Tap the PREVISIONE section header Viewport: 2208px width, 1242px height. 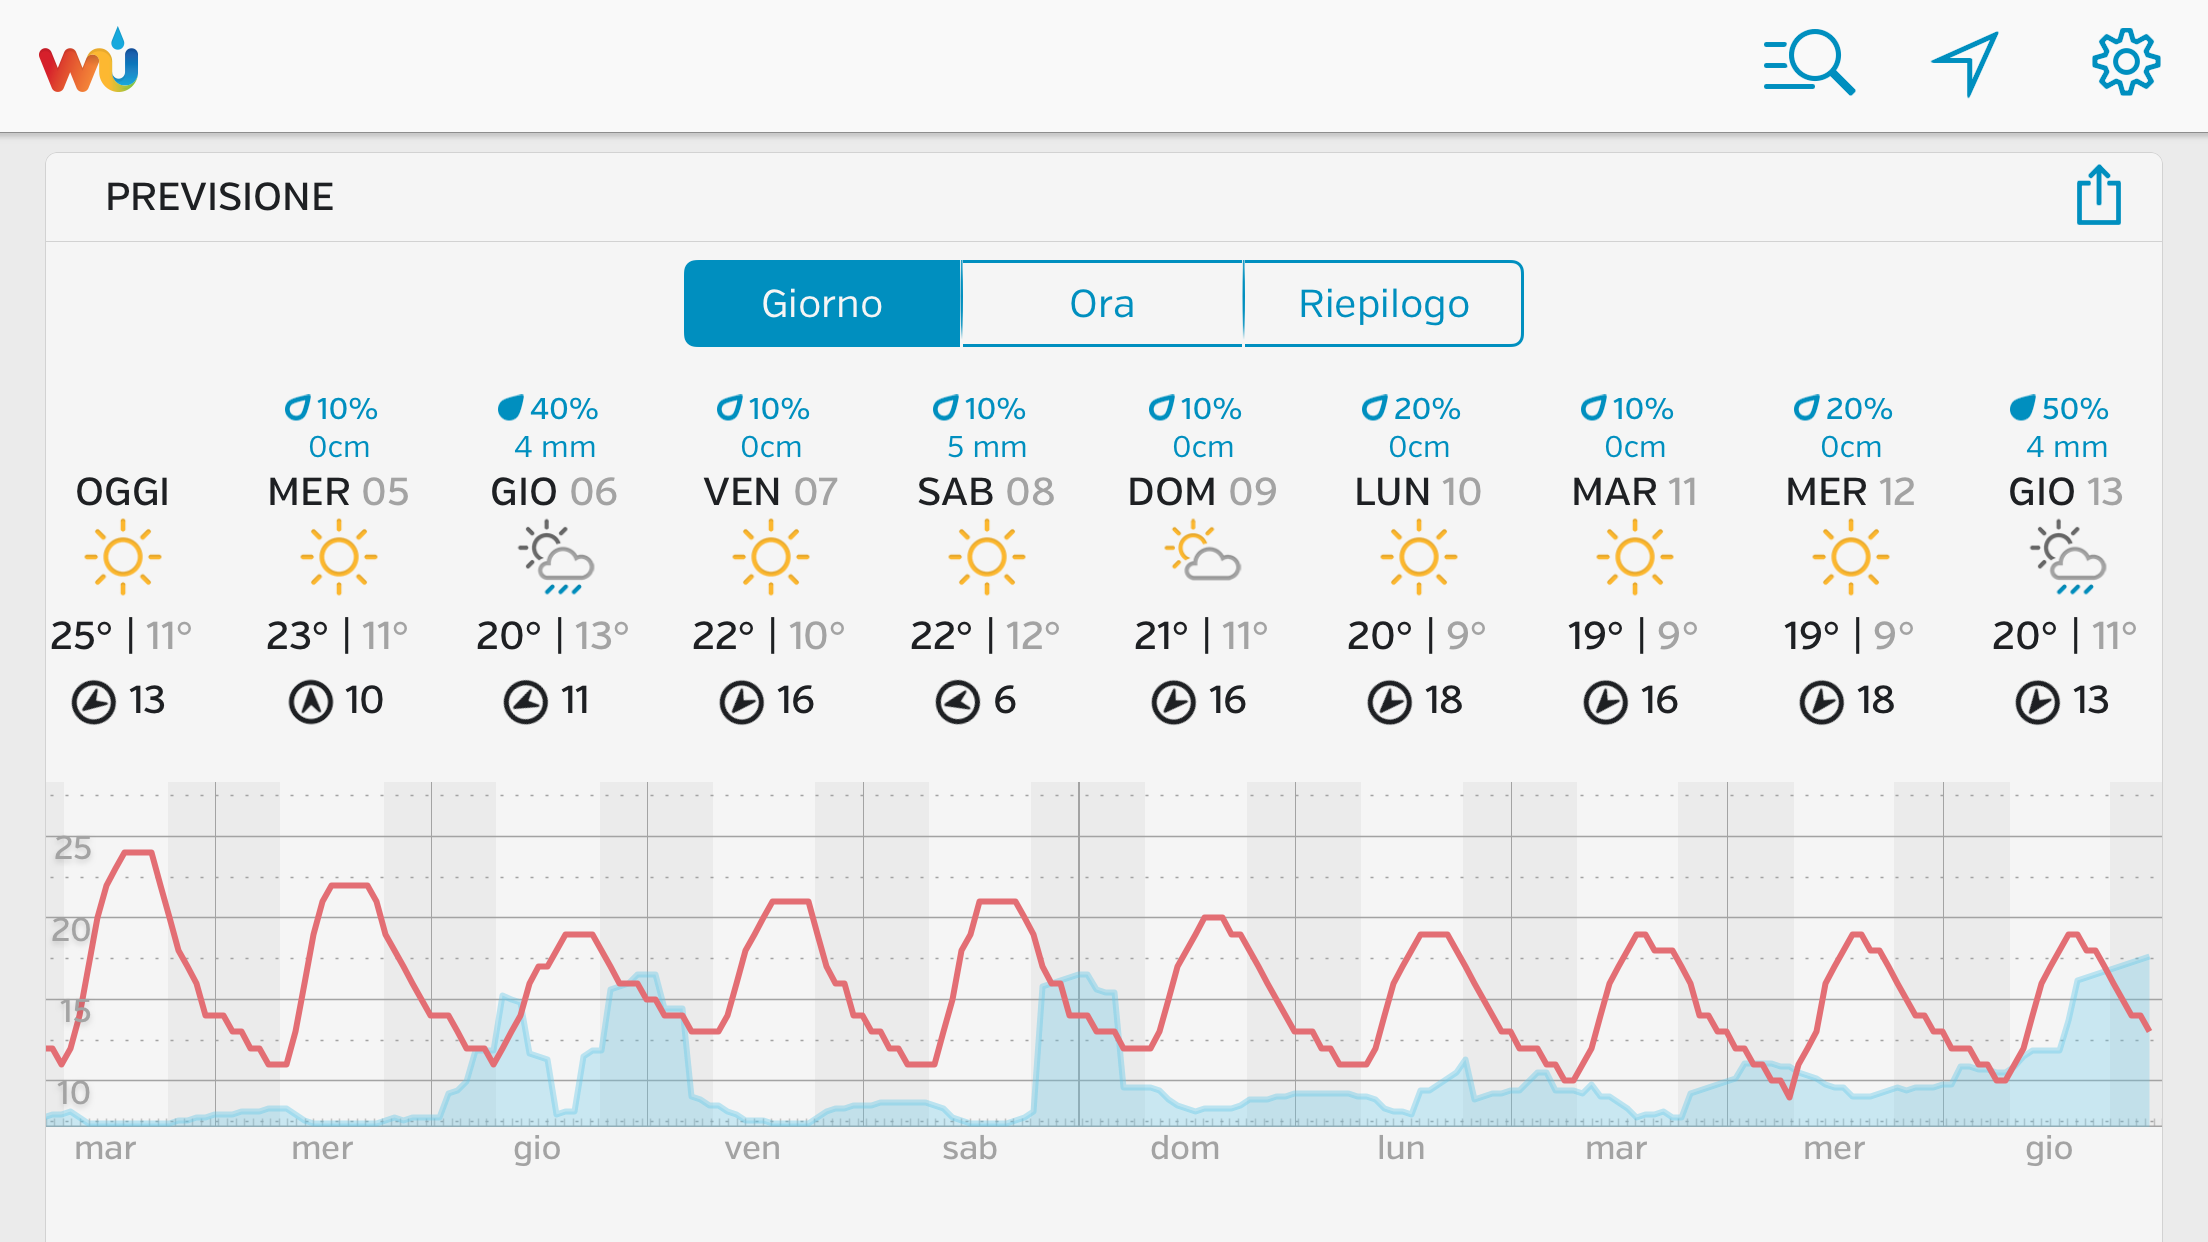point(220,197)
